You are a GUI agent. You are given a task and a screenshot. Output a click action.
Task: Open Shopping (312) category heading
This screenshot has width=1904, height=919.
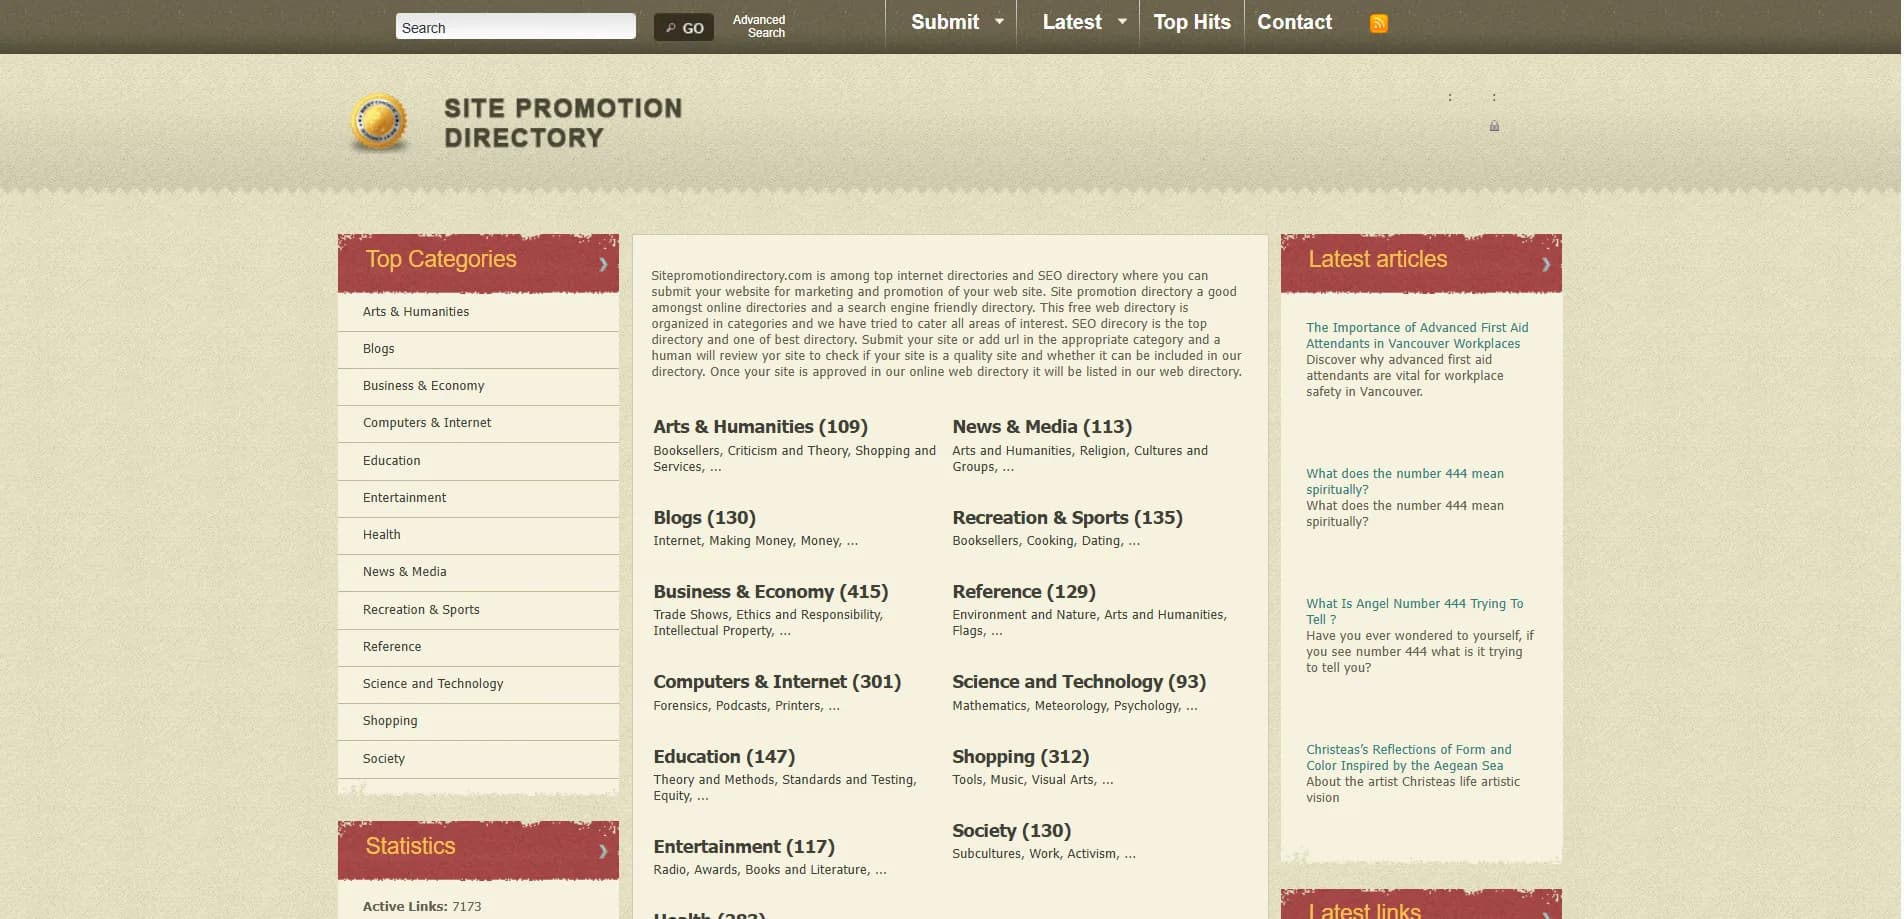(x=1021, y=757)
